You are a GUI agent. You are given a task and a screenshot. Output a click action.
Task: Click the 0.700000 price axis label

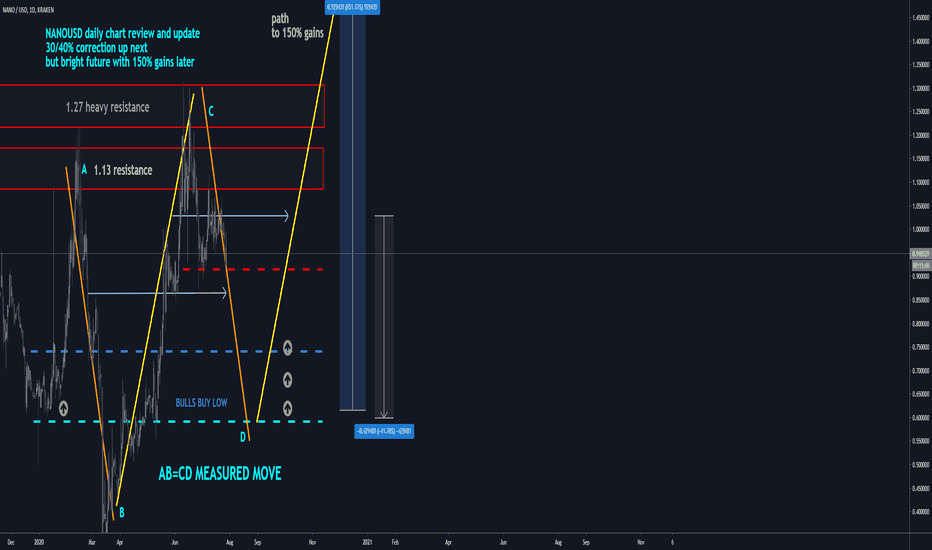921,371
